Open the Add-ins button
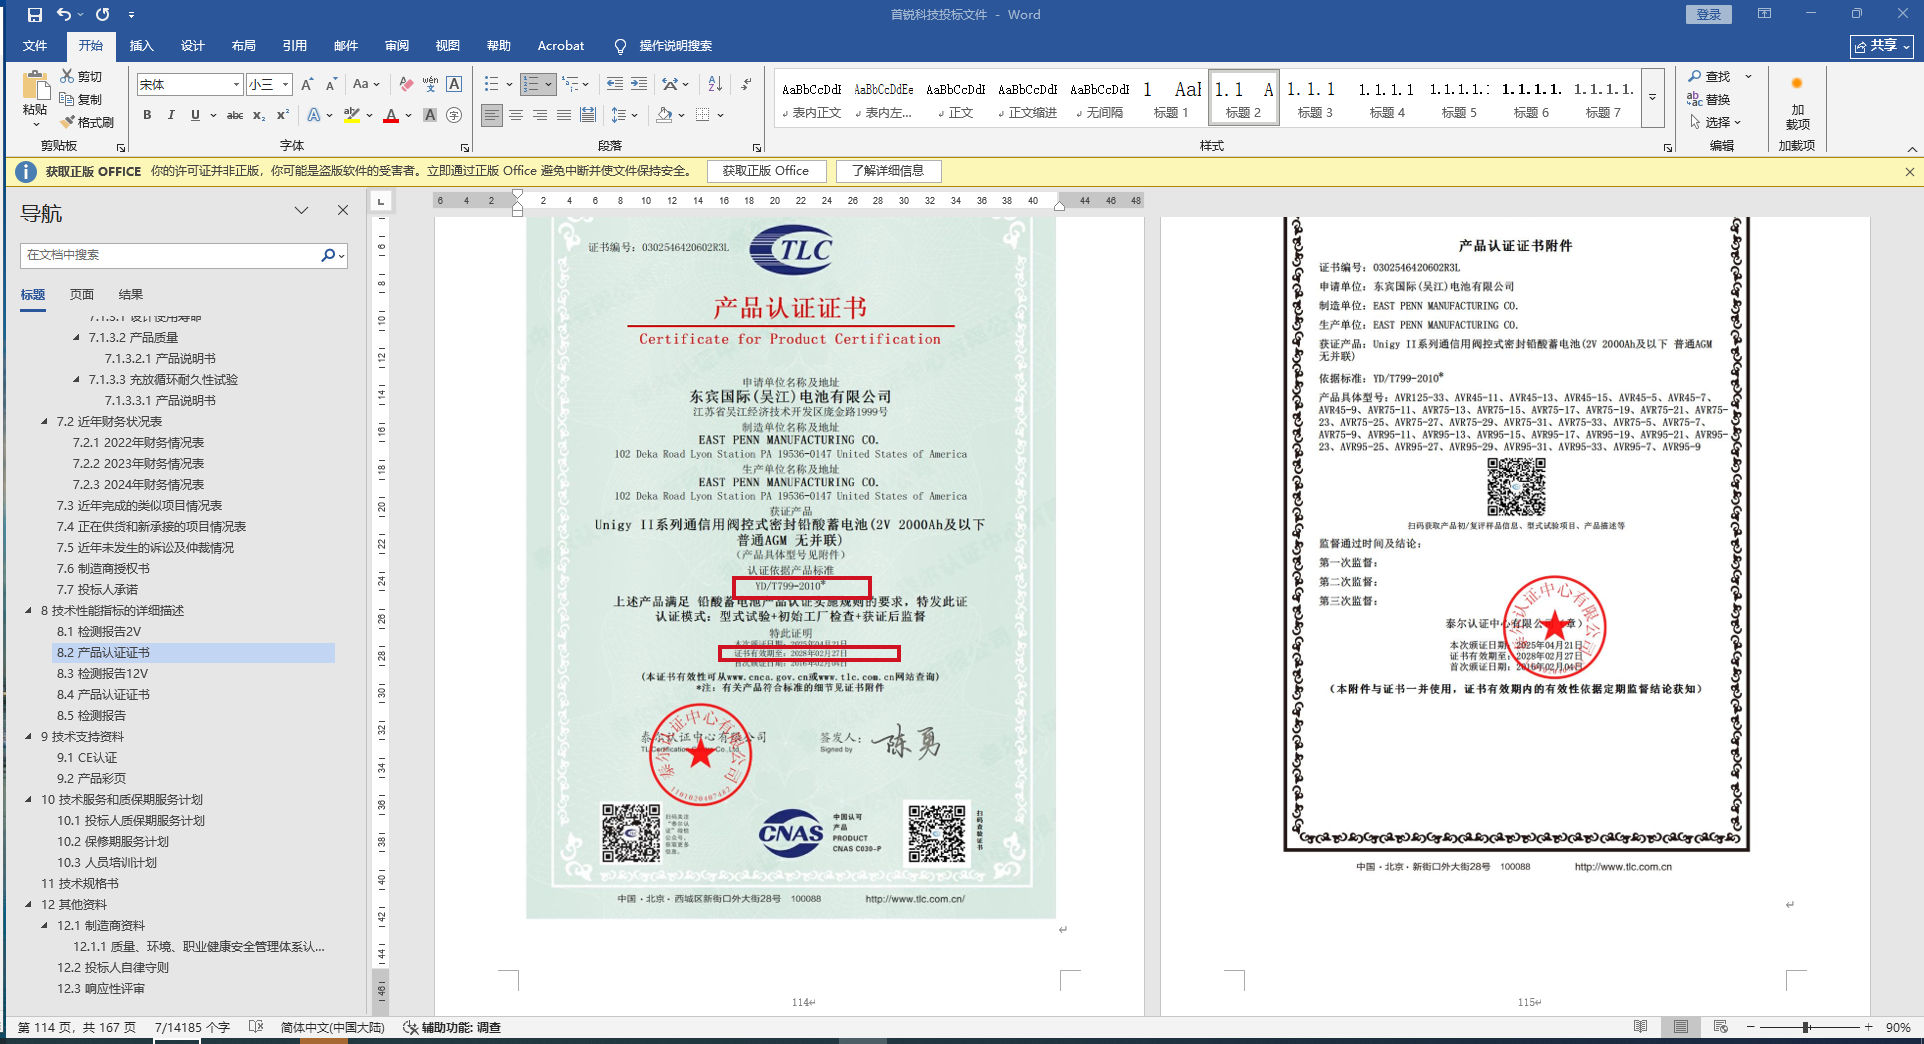Viewport: 1924px width, 1044px height. point(1797,102)
